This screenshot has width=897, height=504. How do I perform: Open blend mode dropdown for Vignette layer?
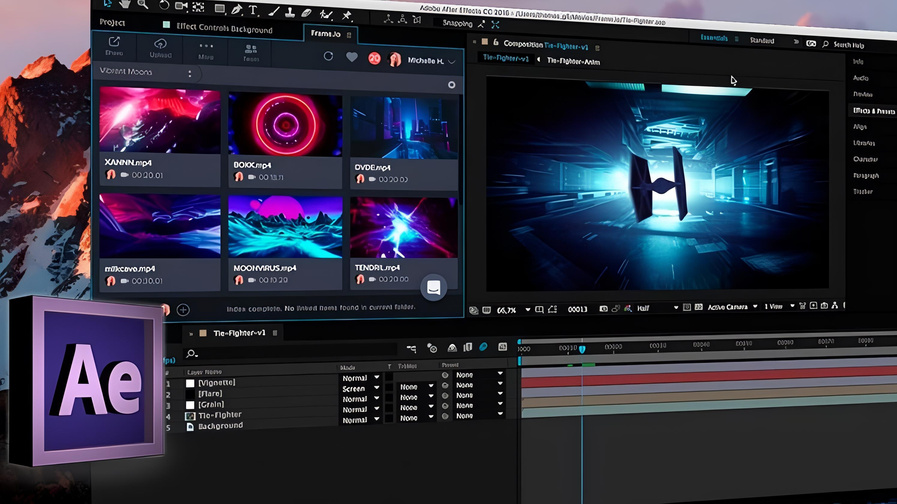[x=361, y=378]
